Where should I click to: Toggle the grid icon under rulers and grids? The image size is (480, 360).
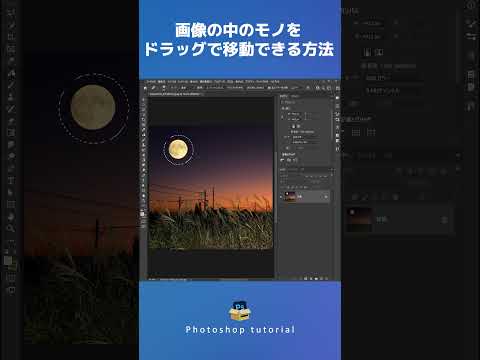click(x=356, y=133)
